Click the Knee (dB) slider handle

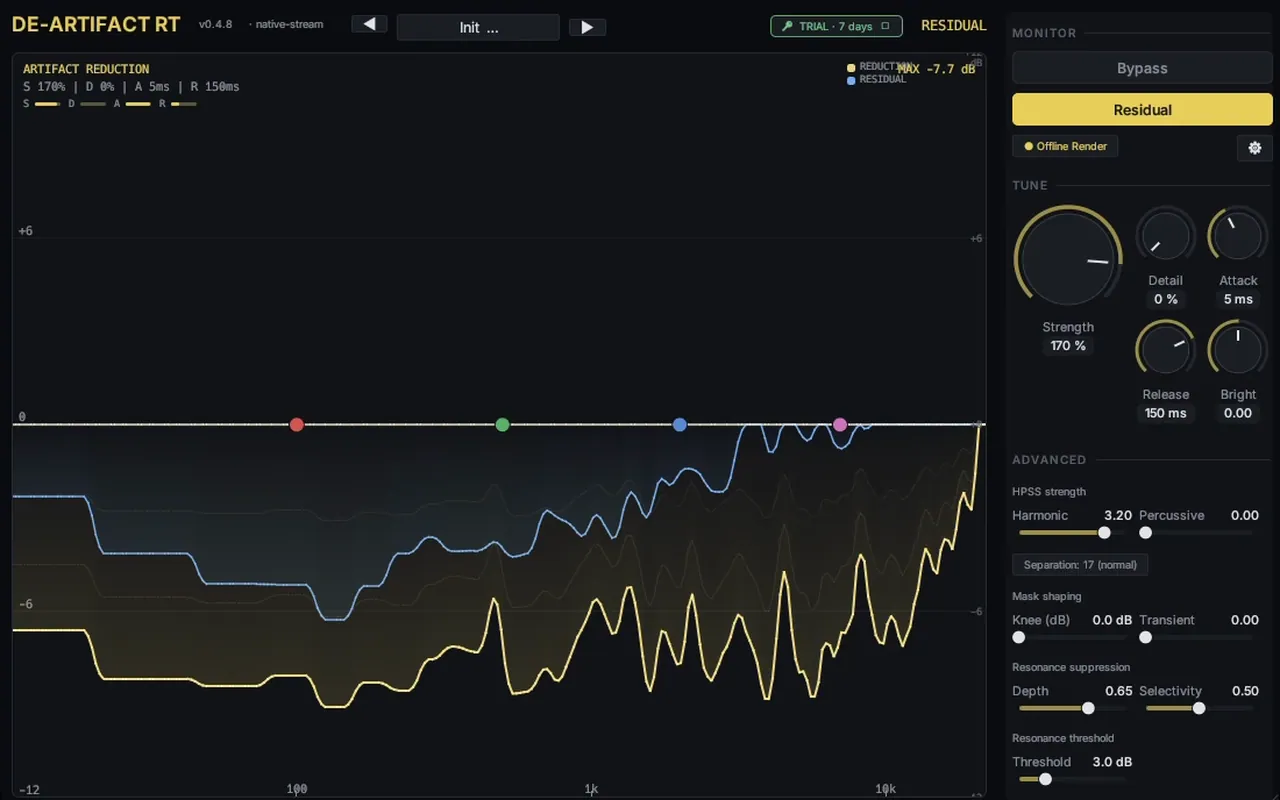[1019, 637]
